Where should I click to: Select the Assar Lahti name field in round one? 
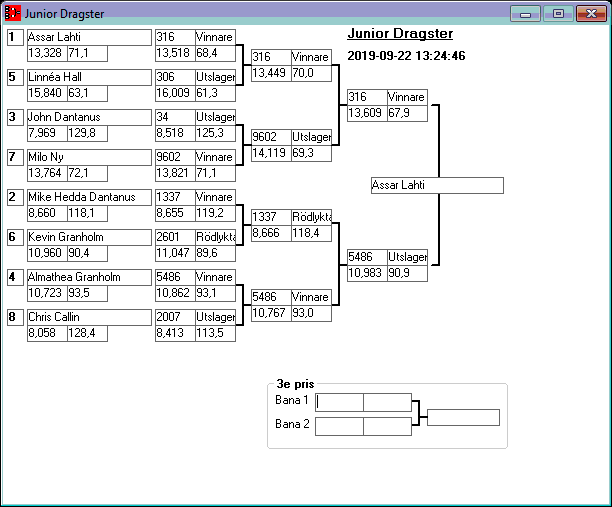(x=88, y=37)
